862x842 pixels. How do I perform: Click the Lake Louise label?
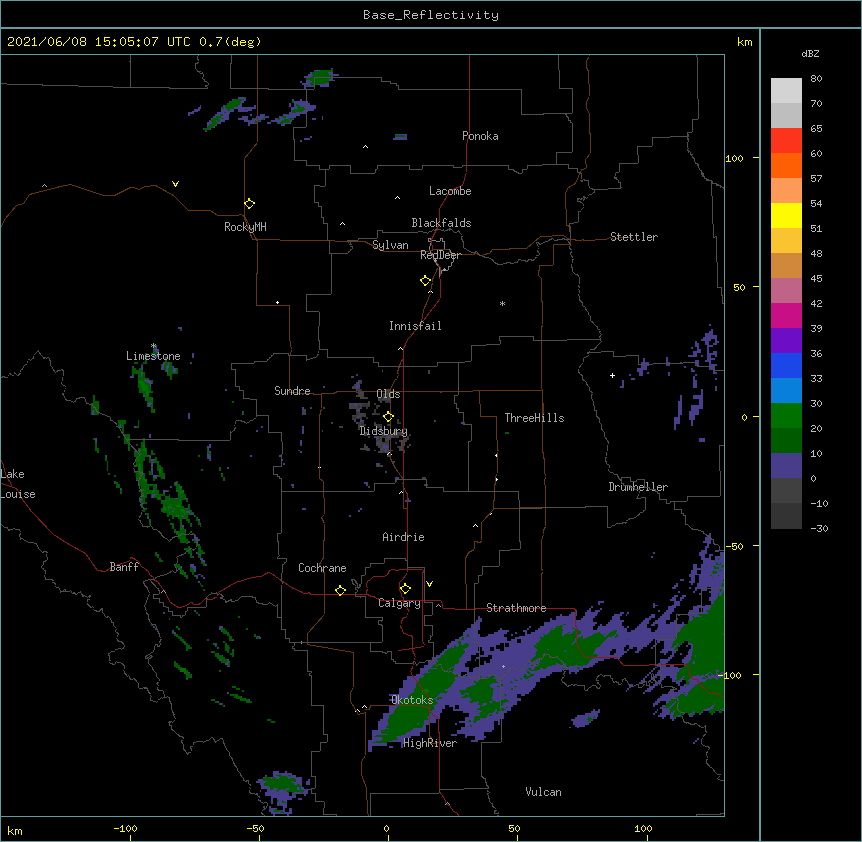pos(18,484)
